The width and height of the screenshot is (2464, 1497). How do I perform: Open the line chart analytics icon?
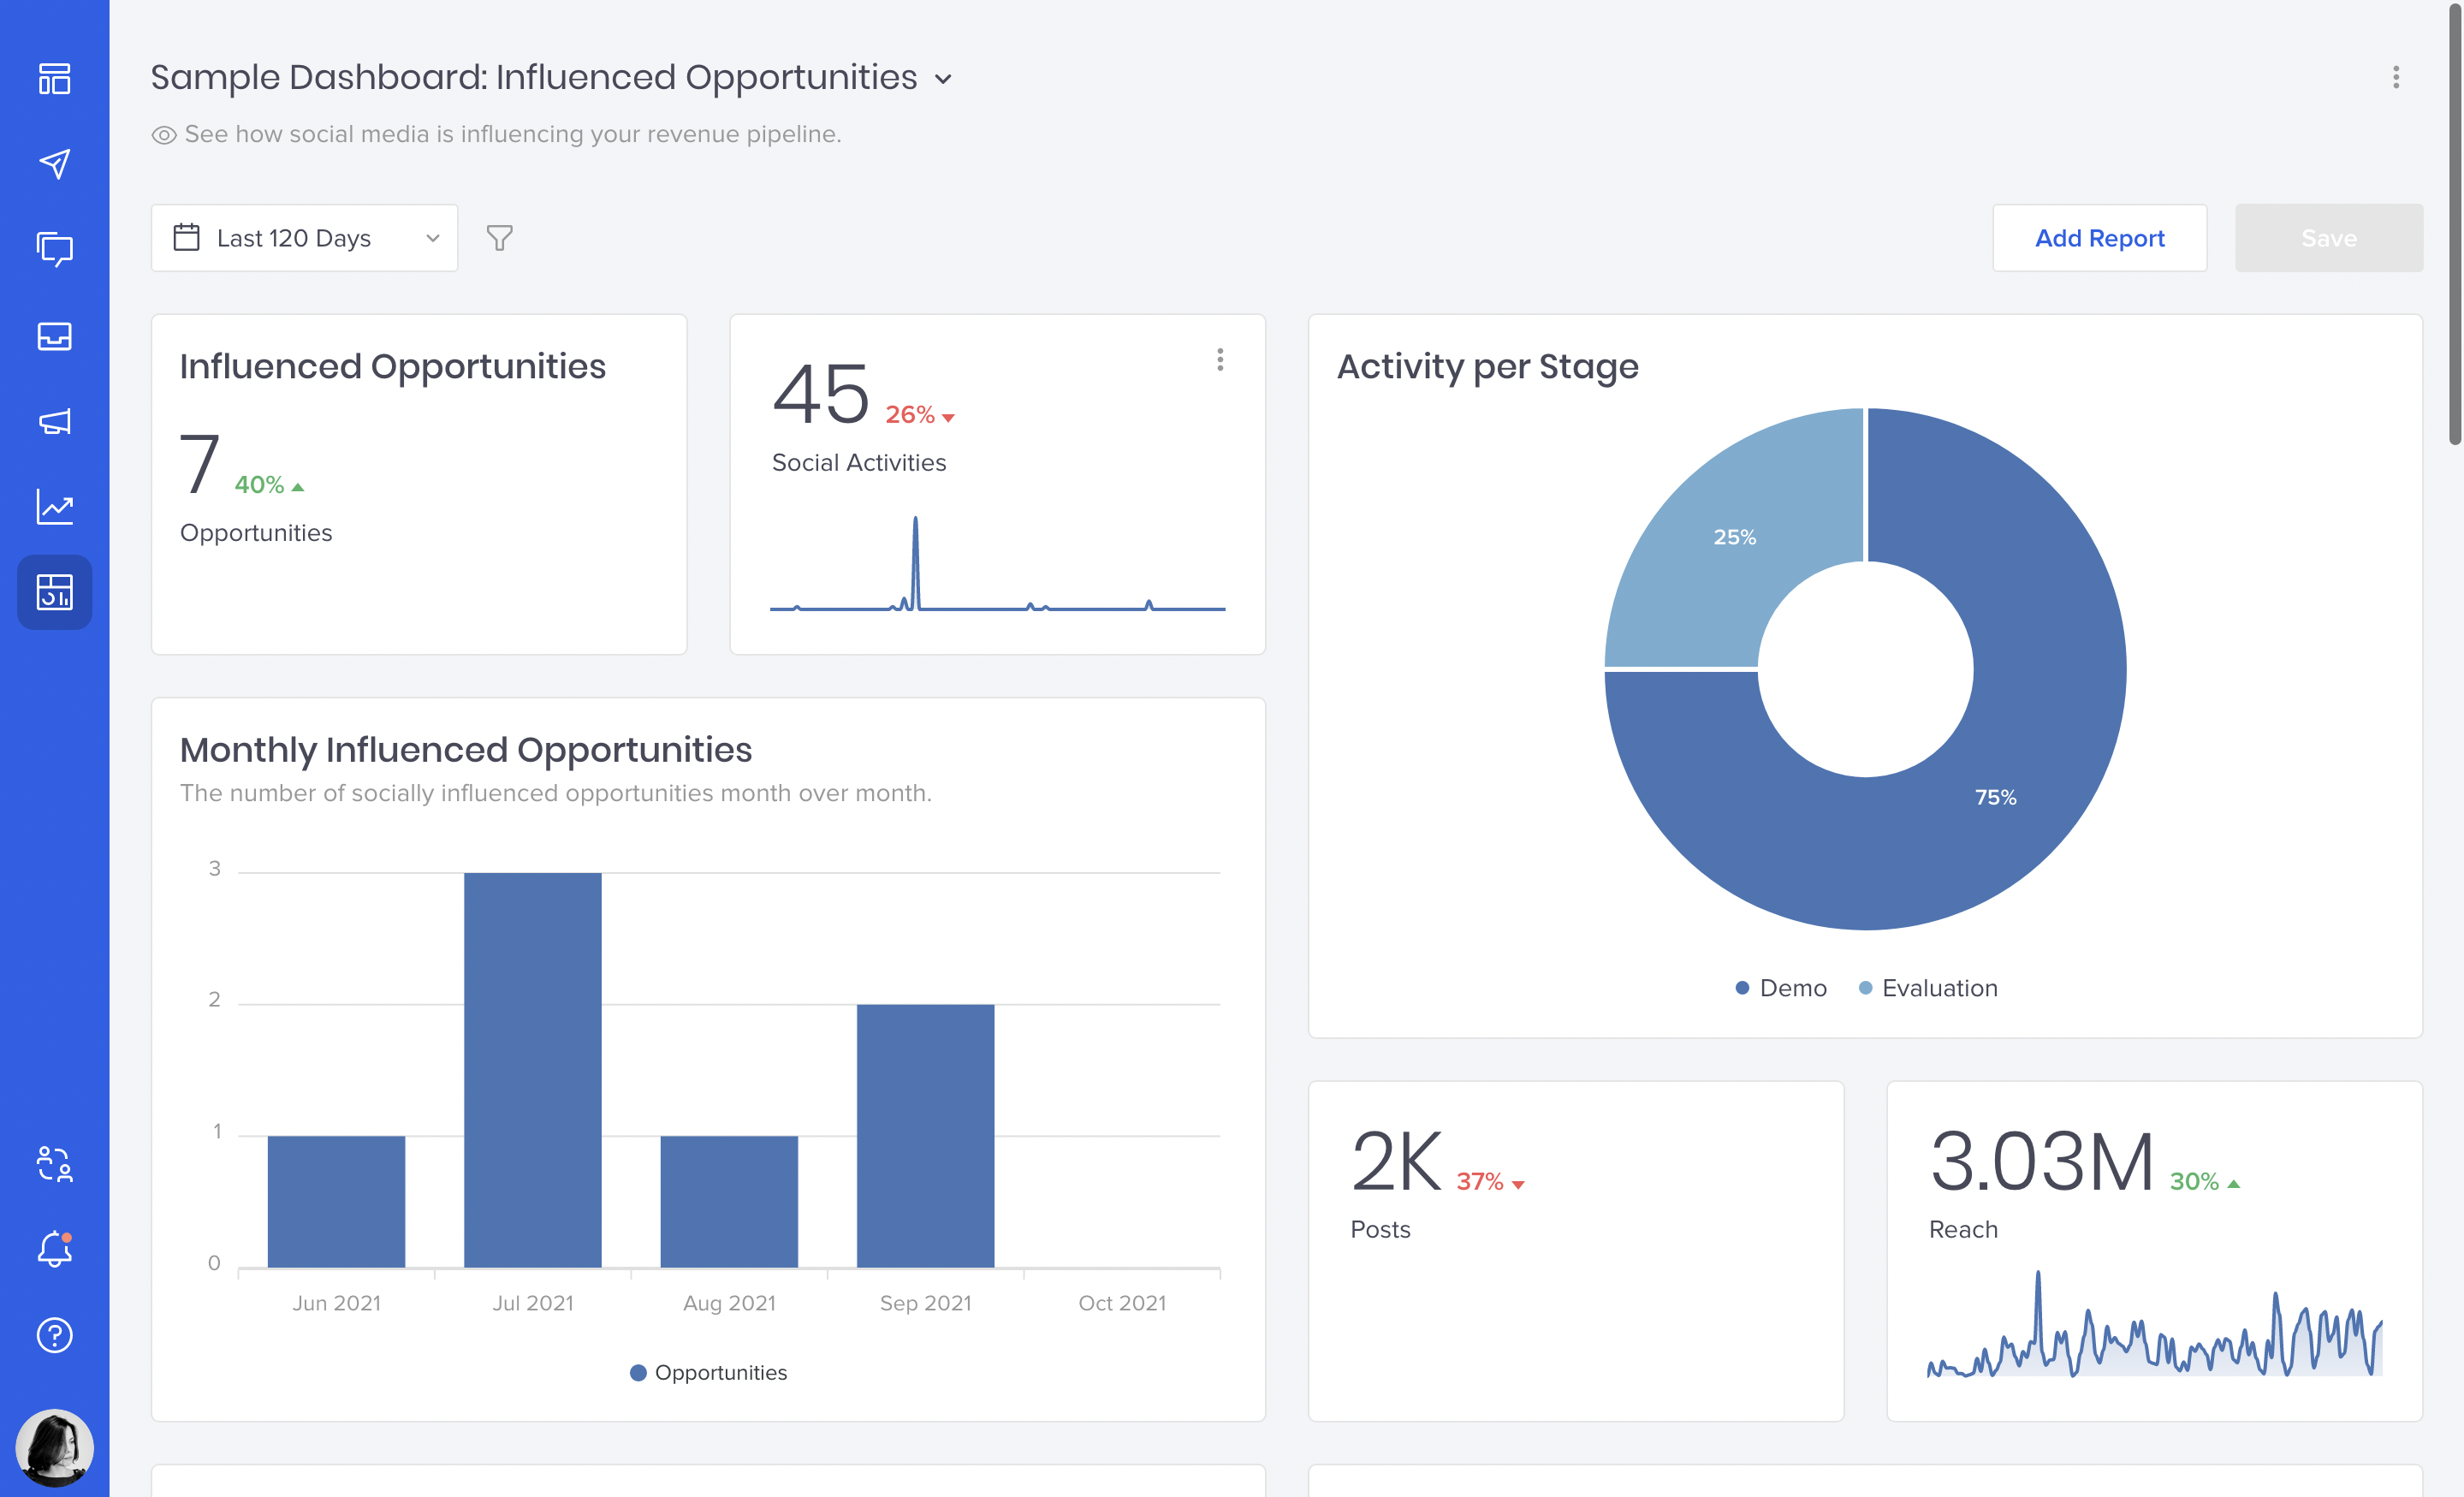54,507
